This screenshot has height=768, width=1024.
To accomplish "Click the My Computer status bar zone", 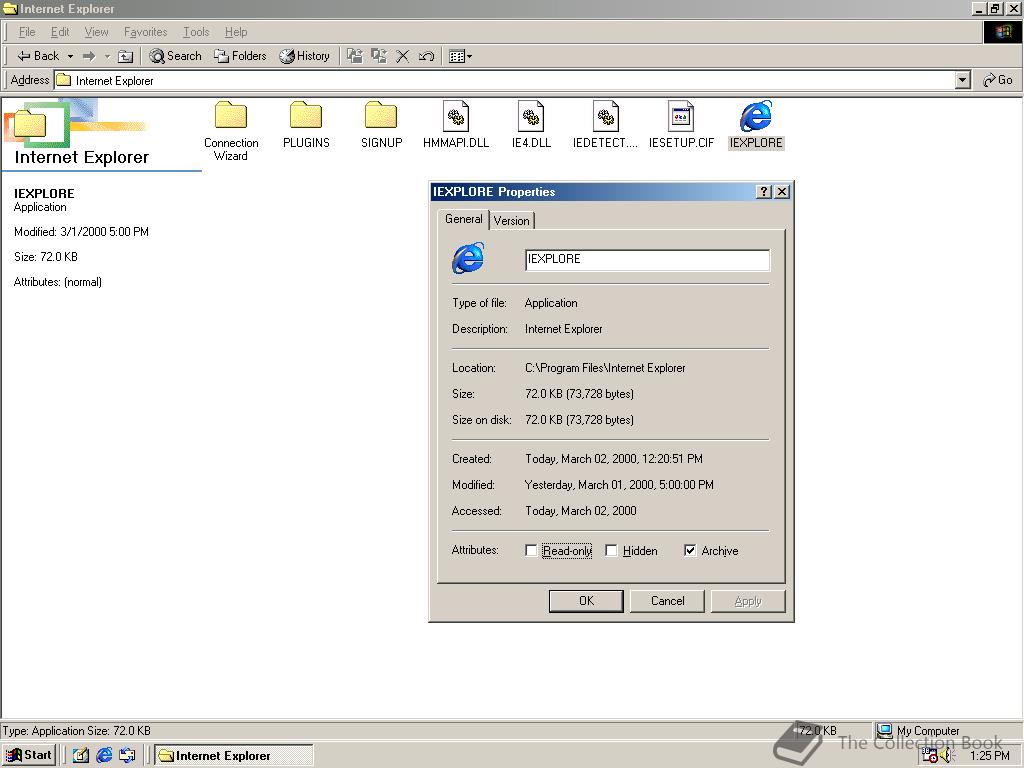I will [947, 730].
